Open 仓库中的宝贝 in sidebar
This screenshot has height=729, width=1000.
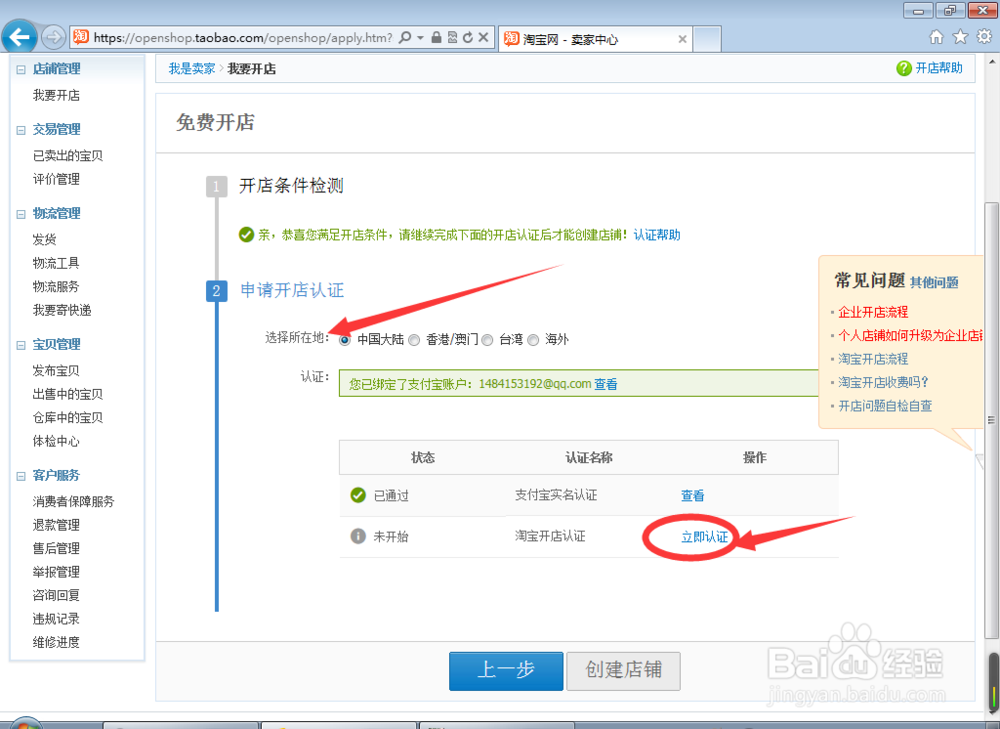[x=68, y=418]
